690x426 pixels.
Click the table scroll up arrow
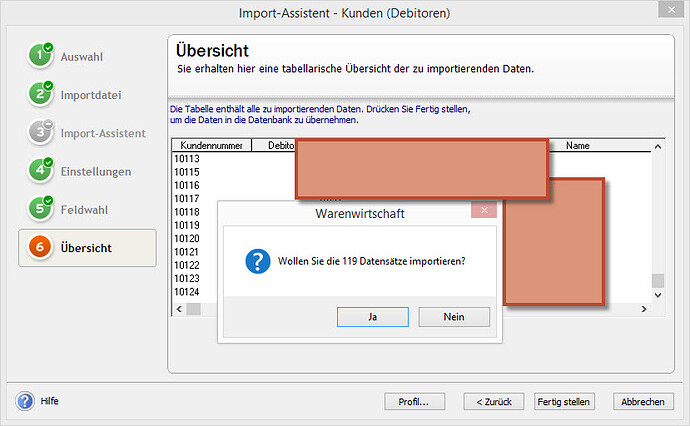tap(658, 147)
